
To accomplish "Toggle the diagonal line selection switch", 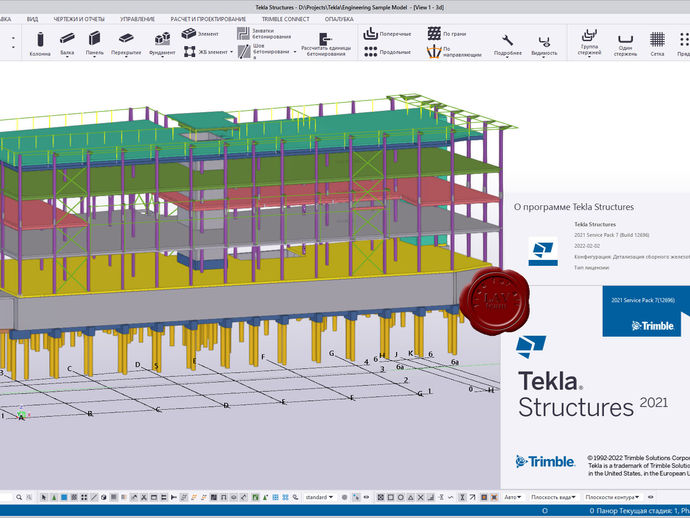I will point(94,497).
